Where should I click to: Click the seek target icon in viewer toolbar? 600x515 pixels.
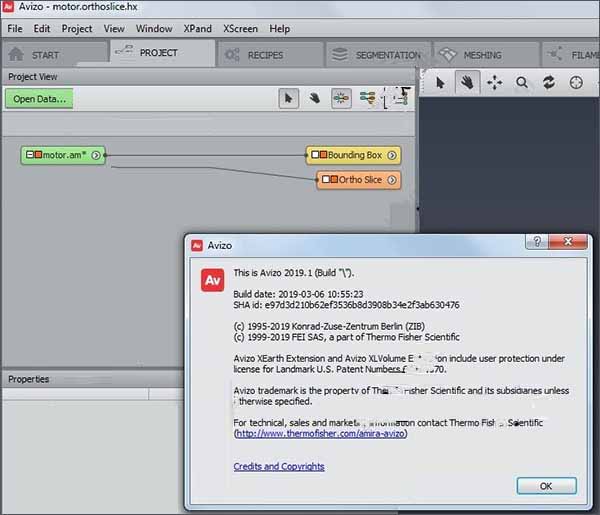pyautogui.click(x=576, y=83)
